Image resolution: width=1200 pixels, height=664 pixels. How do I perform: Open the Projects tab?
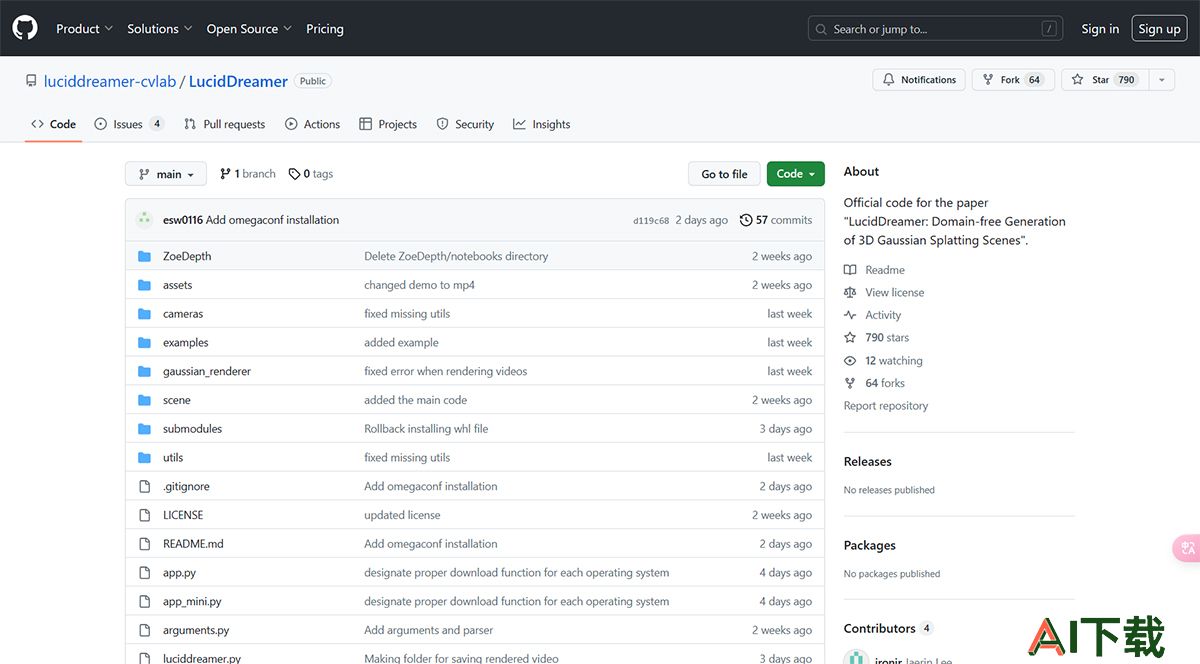click(x=388, y=124)
